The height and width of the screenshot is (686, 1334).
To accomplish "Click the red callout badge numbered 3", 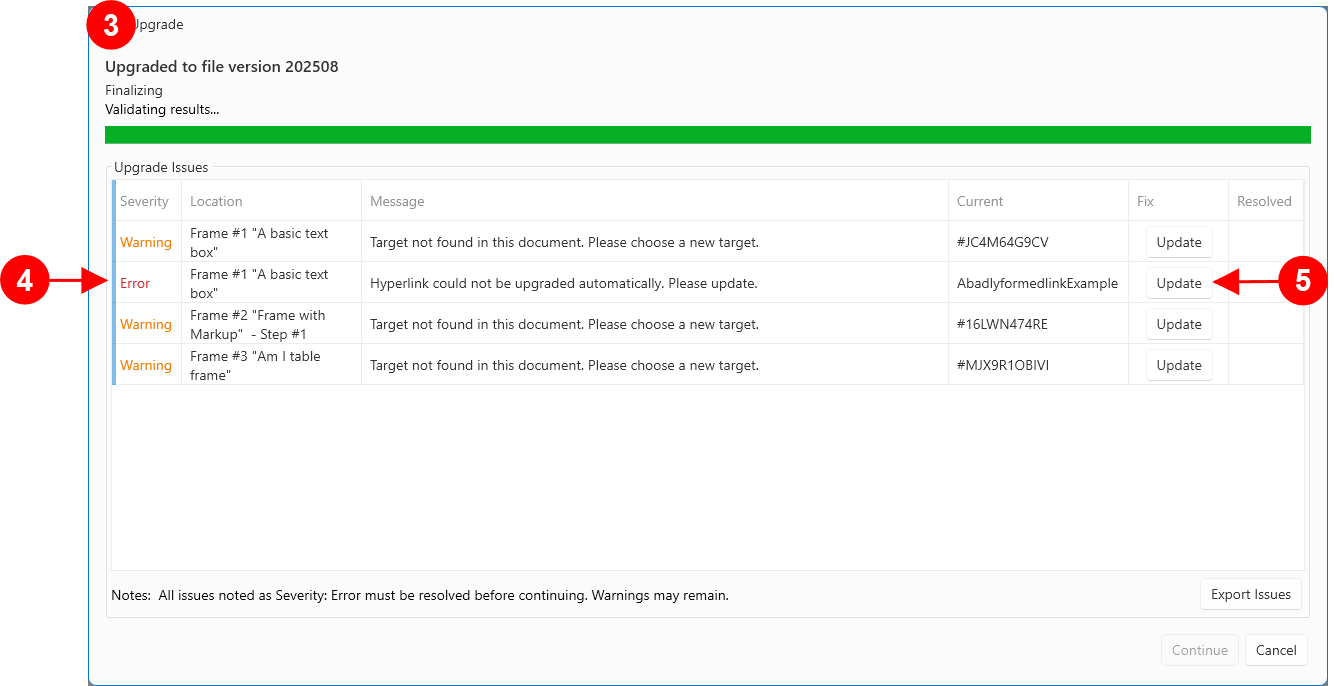I will (x=111, y=24).
